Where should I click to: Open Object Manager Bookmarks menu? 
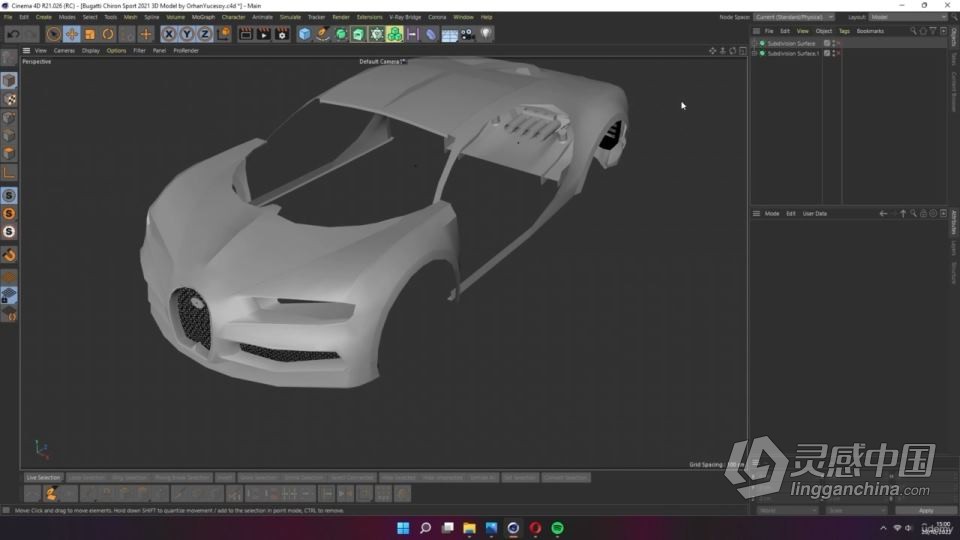(x=870, y=31)
